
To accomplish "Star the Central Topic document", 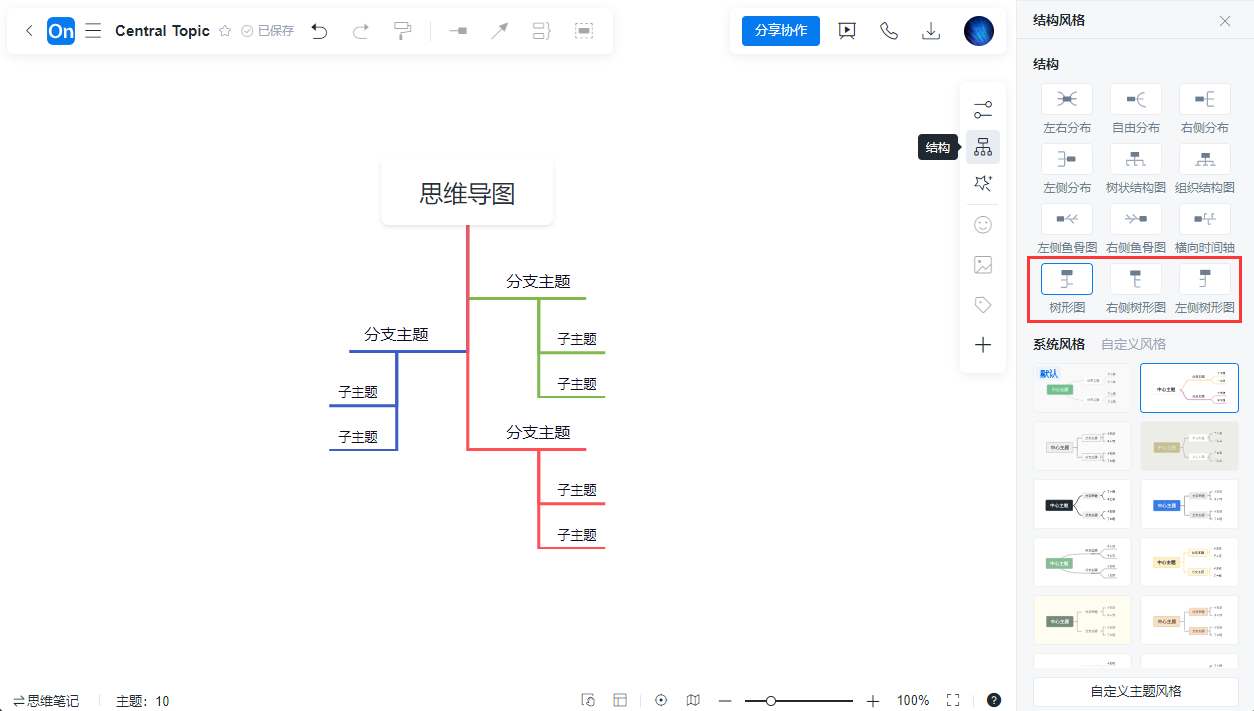I will (x=225, y=31).
